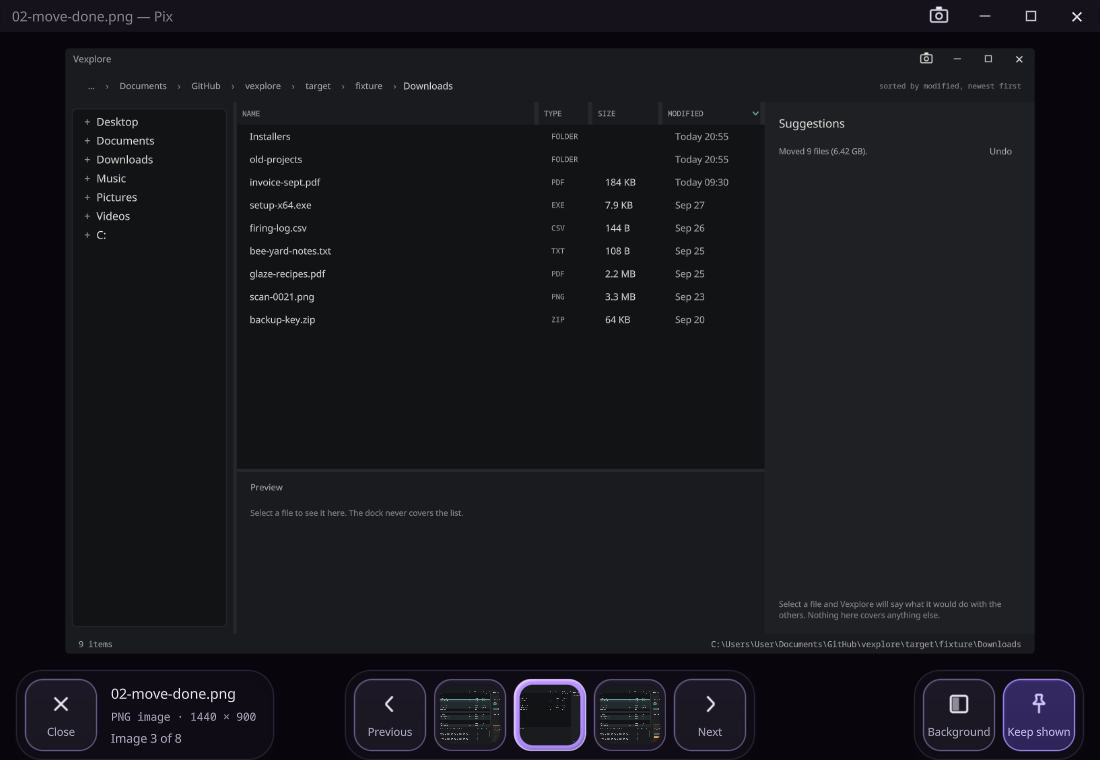The width and height of the screenshot is (1100, 760).
Task: Toggle the Keep shown pin
Action: 1039,714
